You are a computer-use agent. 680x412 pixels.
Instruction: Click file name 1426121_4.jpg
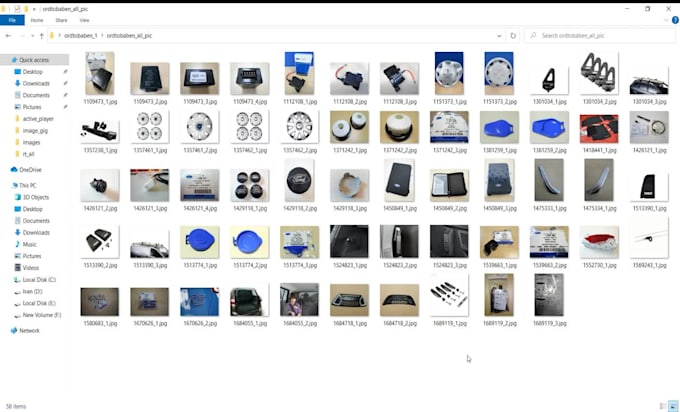pyautogui.click(x=199, y=209)
